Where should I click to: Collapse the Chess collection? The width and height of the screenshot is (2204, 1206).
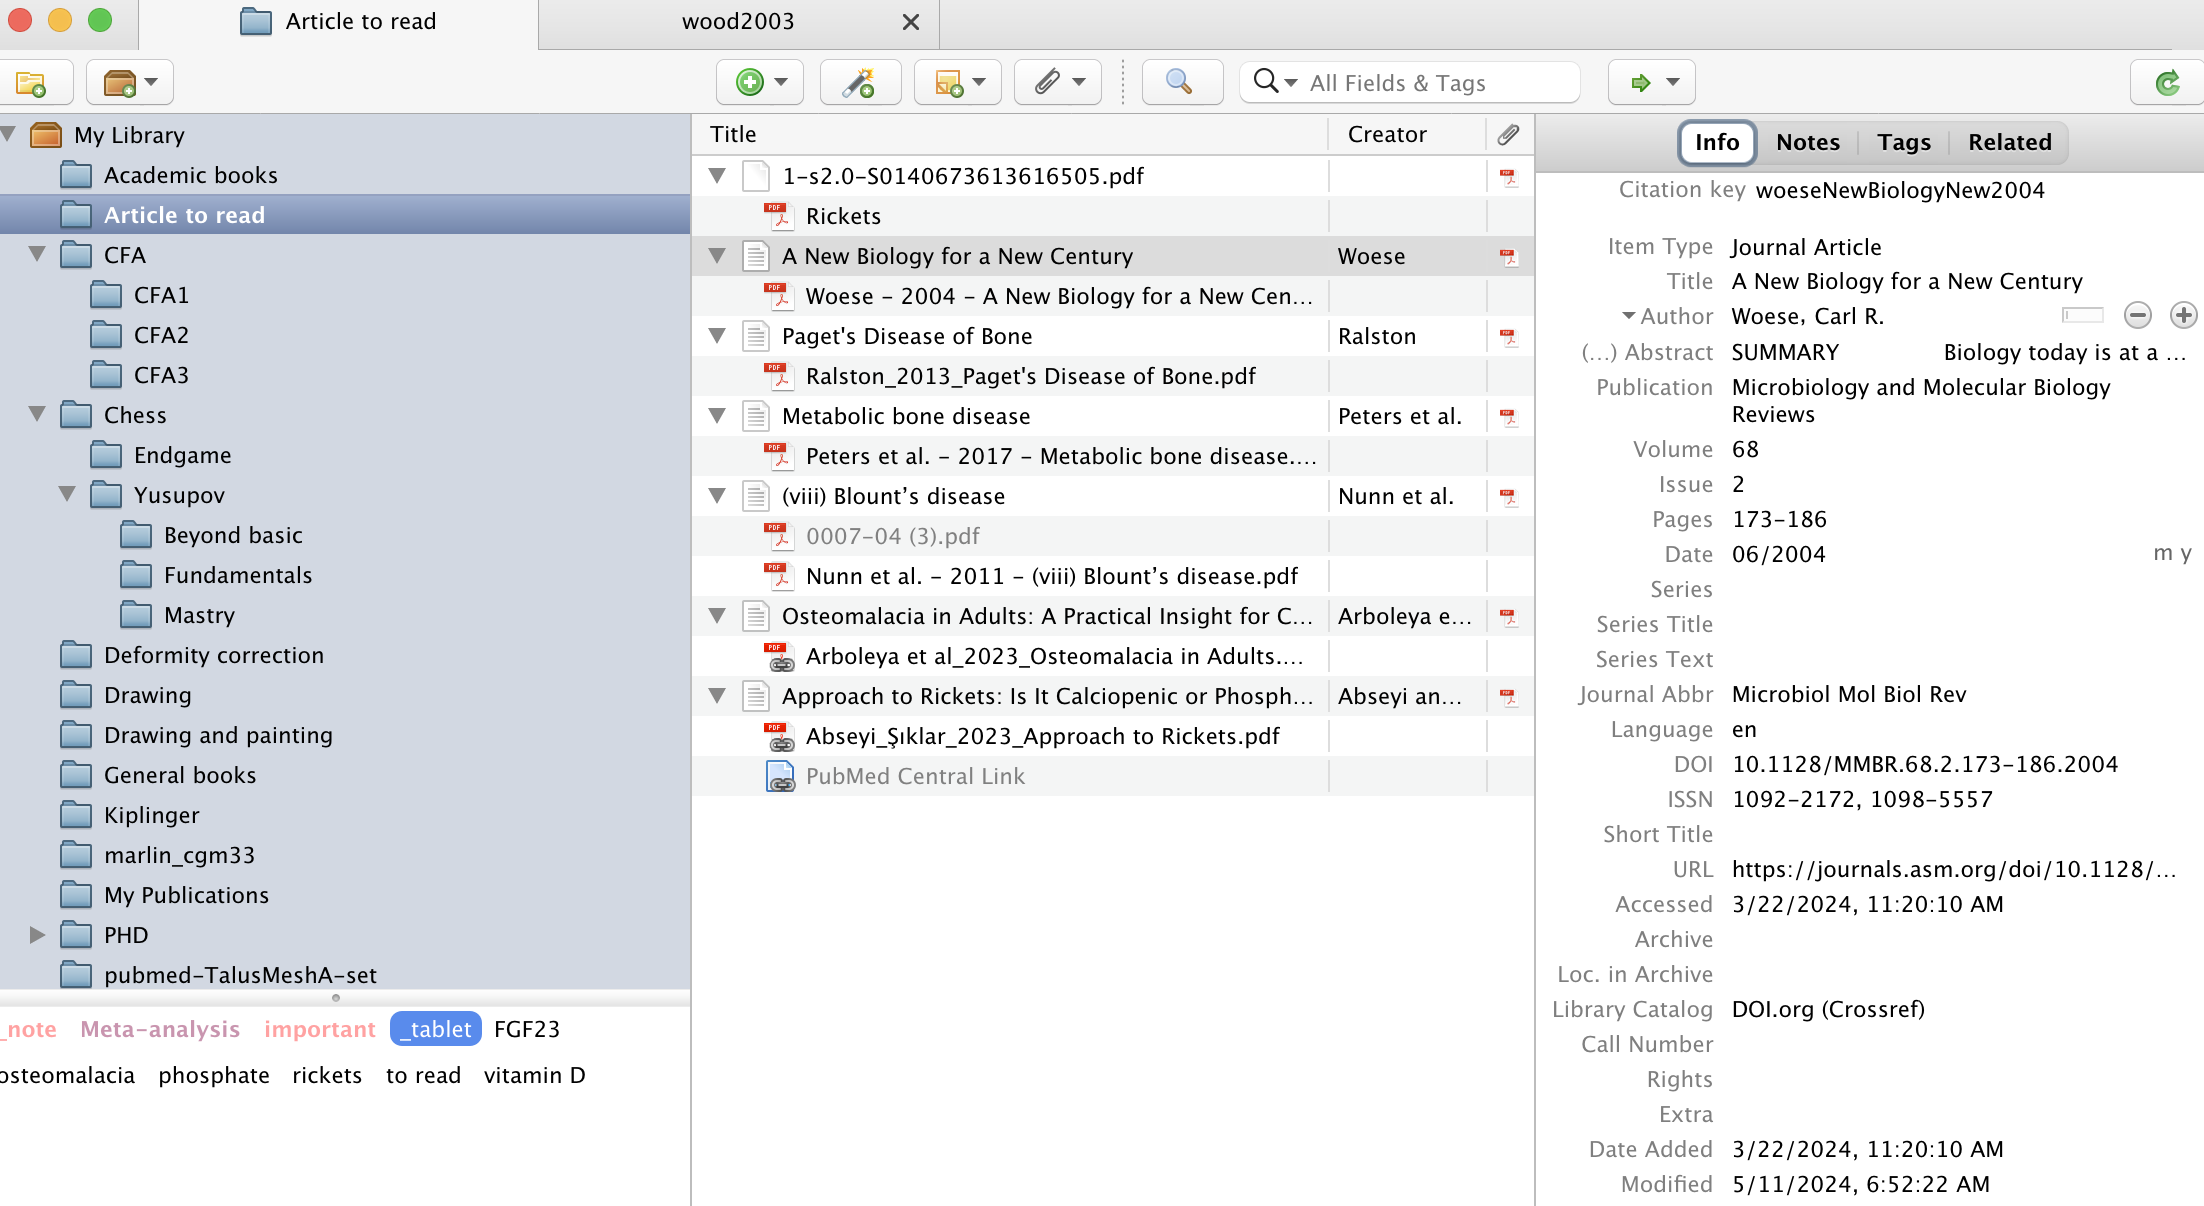point(37,415)
